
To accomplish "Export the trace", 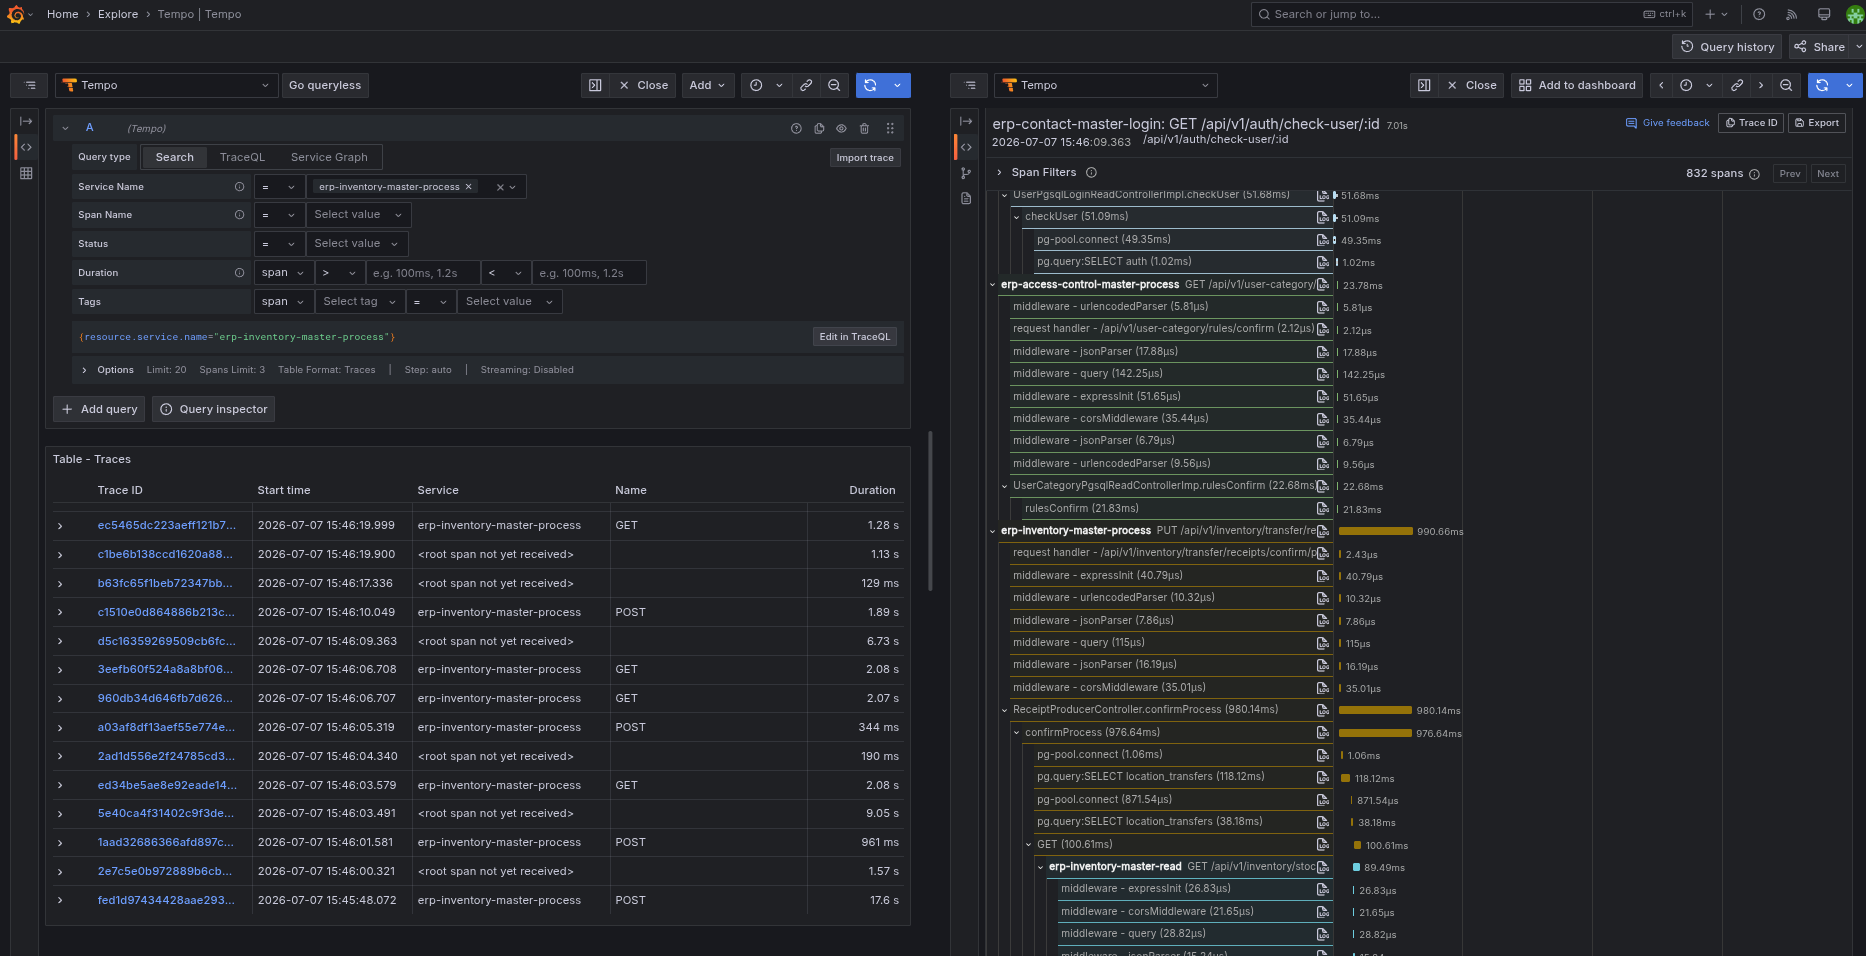I will (1816, 123).
